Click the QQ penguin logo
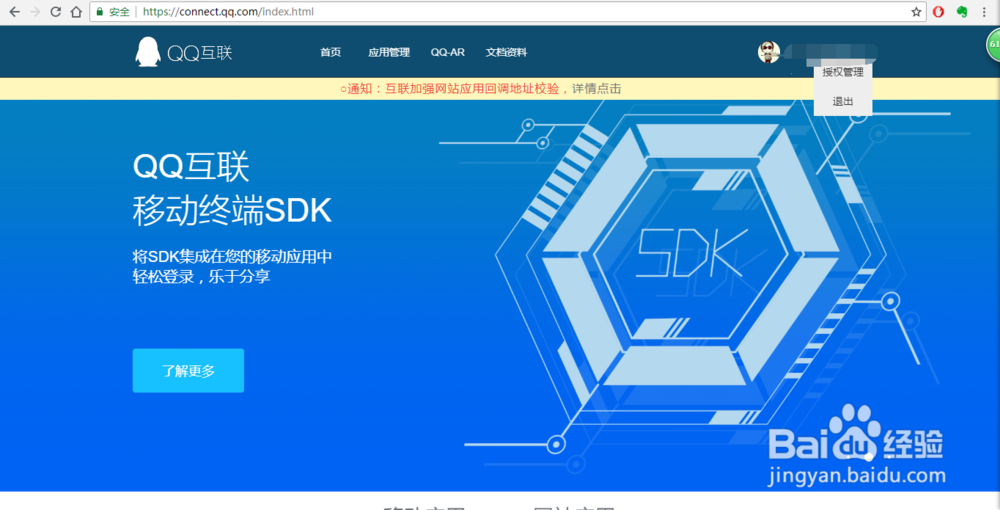The height and width of the screenshot is (510, 1000). [147, 51]
